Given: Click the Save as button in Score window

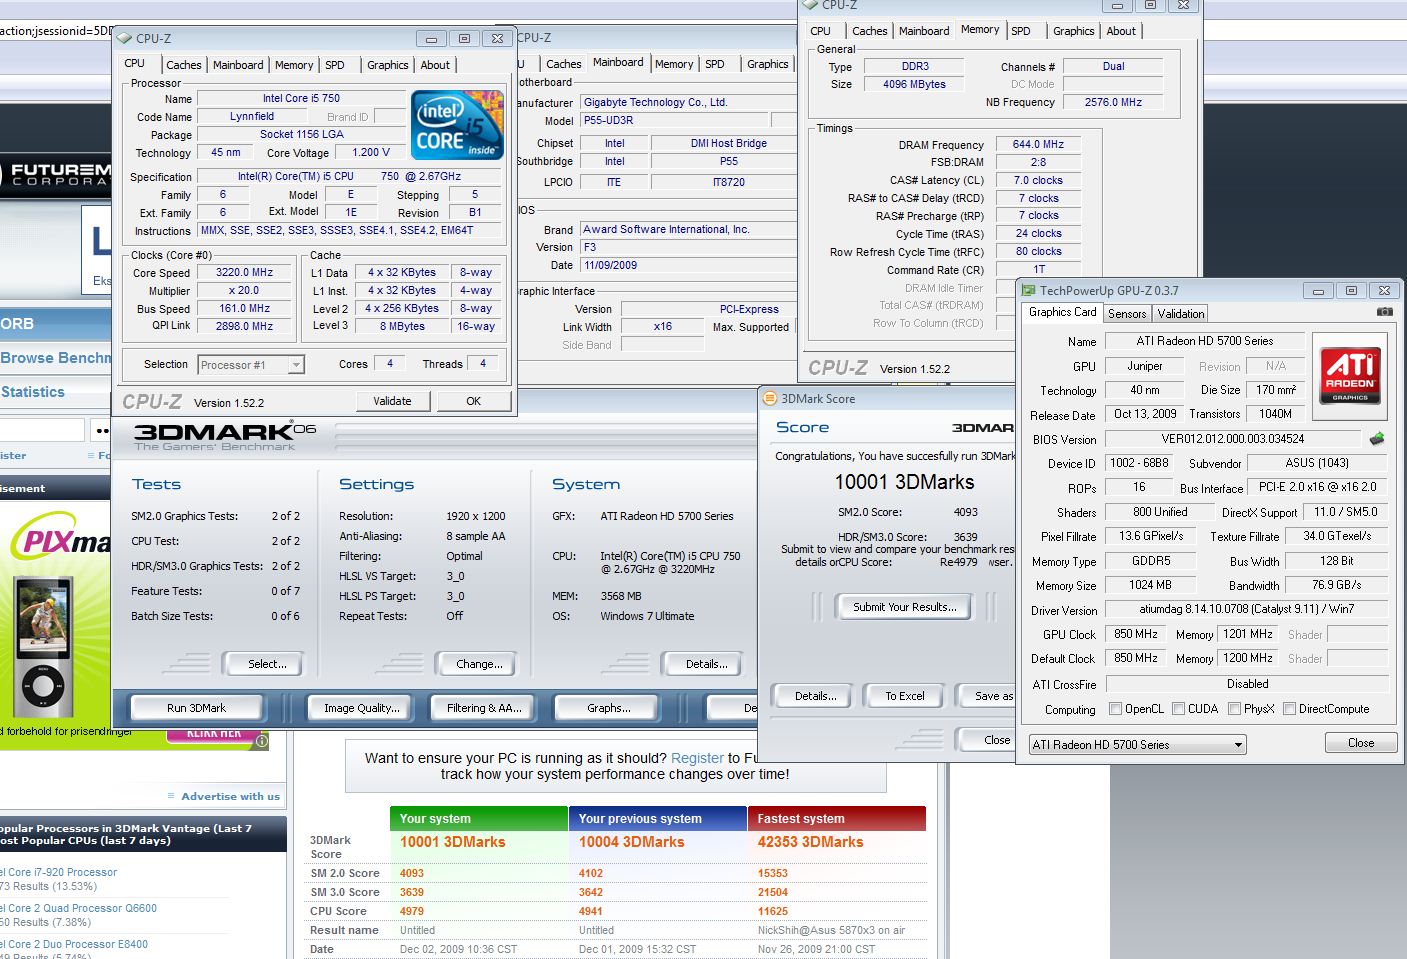Looking at the screenshot, I should (987, 696).
